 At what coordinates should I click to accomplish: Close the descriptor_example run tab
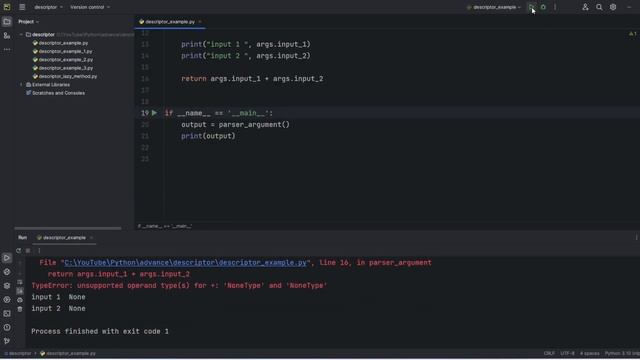click(91, 238)
